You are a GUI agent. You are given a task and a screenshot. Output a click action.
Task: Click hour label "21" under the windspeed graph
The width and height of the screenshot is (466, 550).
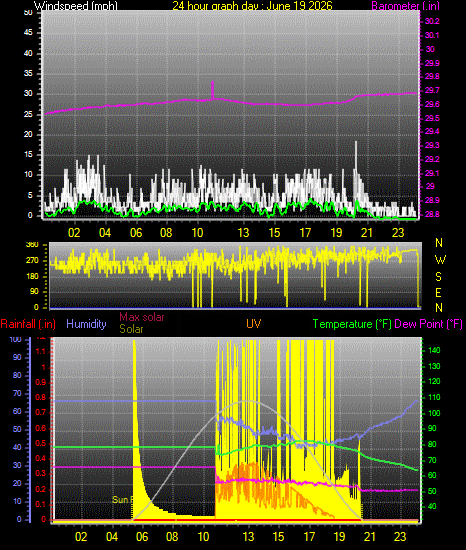367,233
